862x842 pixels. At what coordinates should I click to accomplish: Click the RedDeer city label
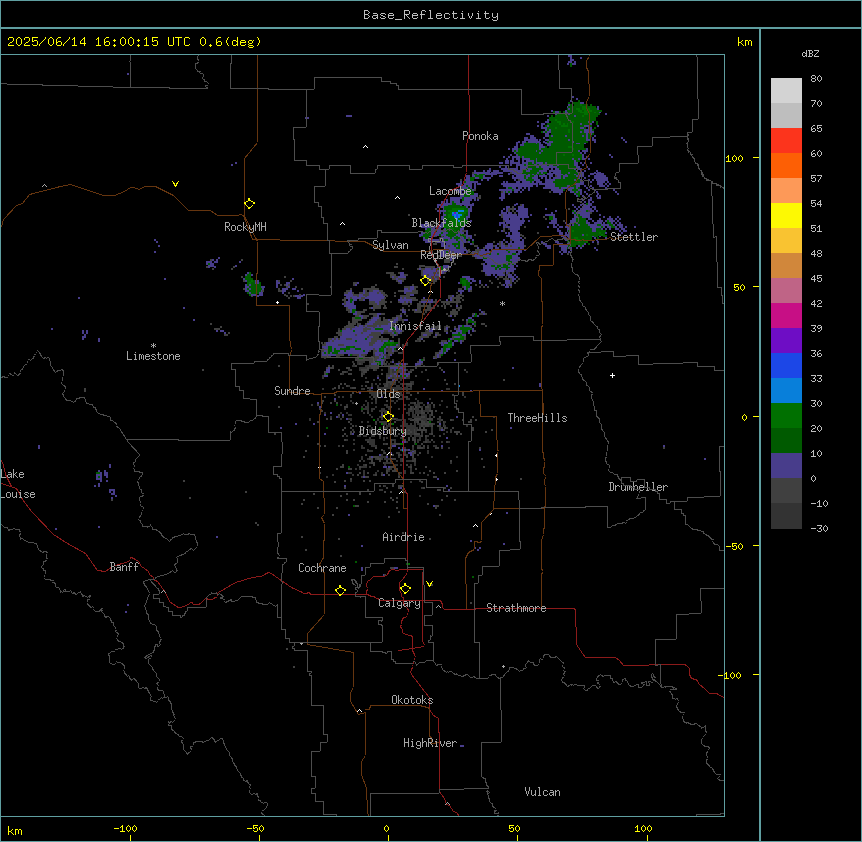pyautogui.click(x=441, y=255)
